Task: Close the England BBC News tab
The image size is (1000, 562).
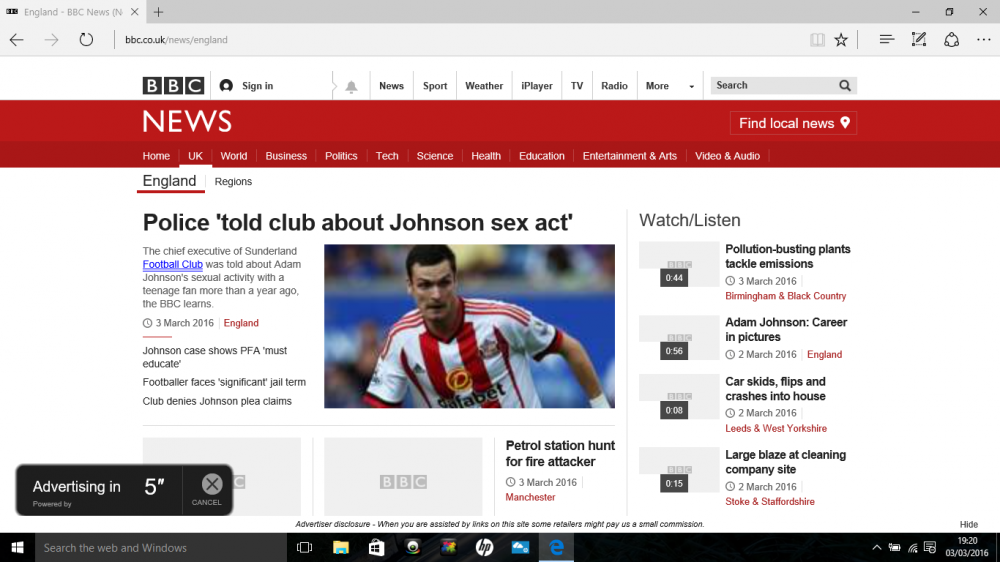Action: point(135,11)
